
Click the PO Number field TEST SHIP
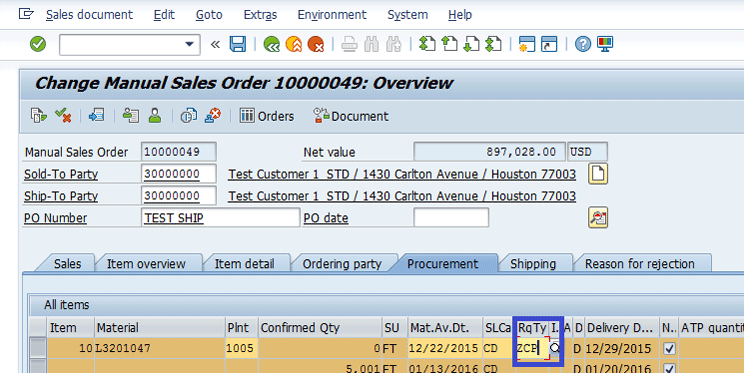click(x=221, y=218)
